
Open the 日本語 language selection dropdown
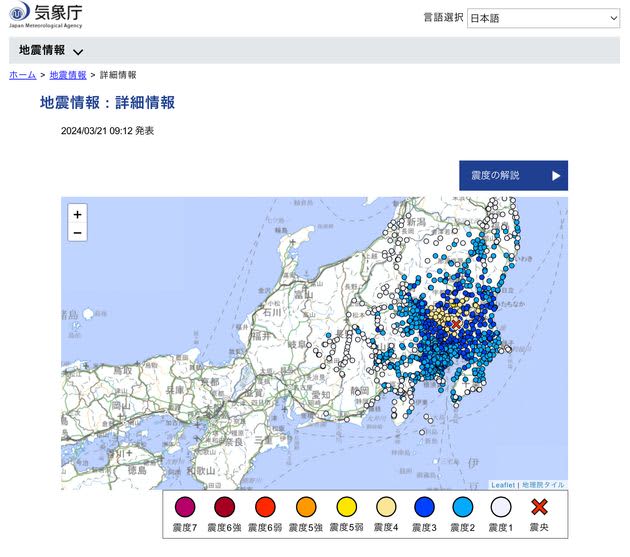[x=543, y=19]
